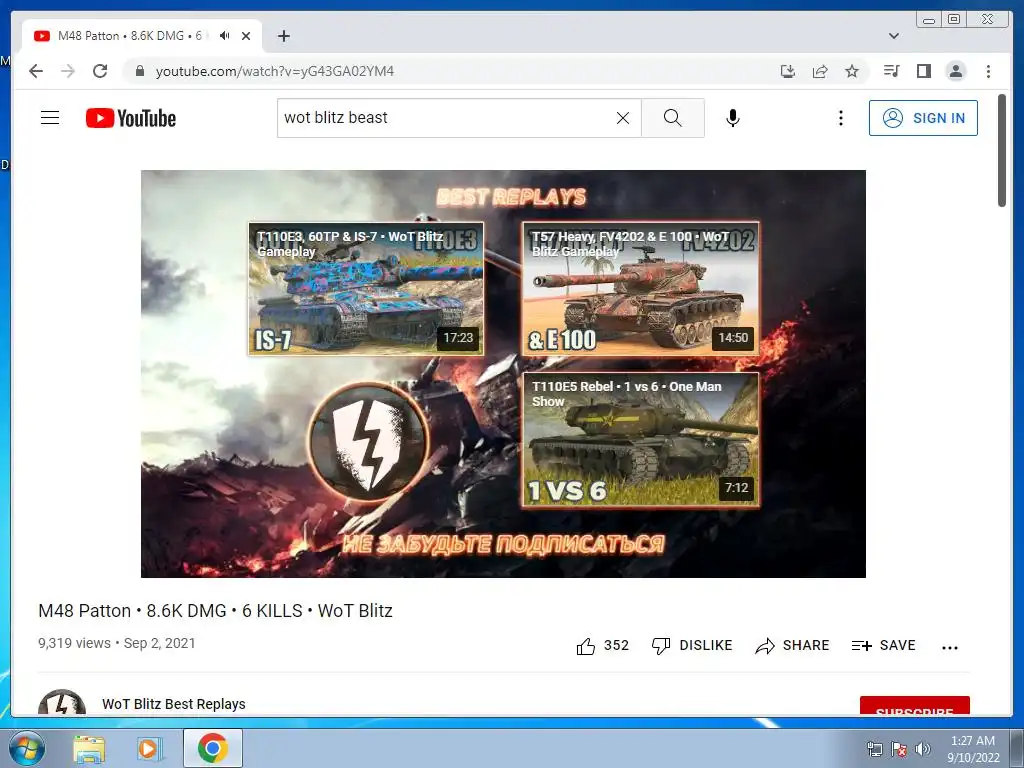Select the M48 Patton browser tab
Image resolution: width=1024 pixels, height=768 pixels.
142,36
